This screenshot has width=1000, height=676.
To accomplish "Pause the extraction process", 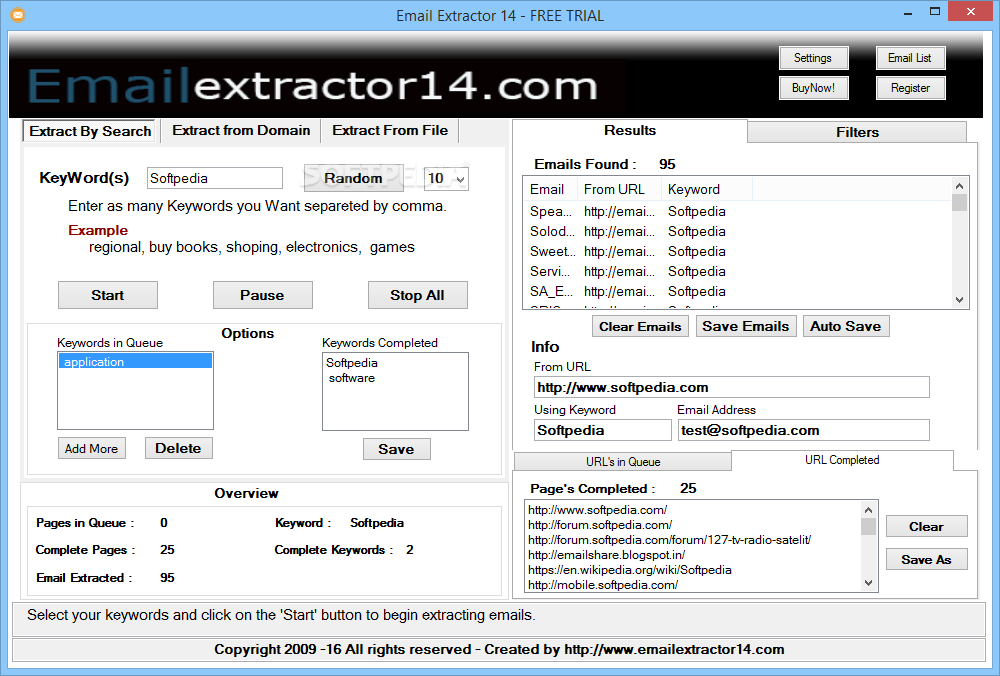I will coord(263,295).
